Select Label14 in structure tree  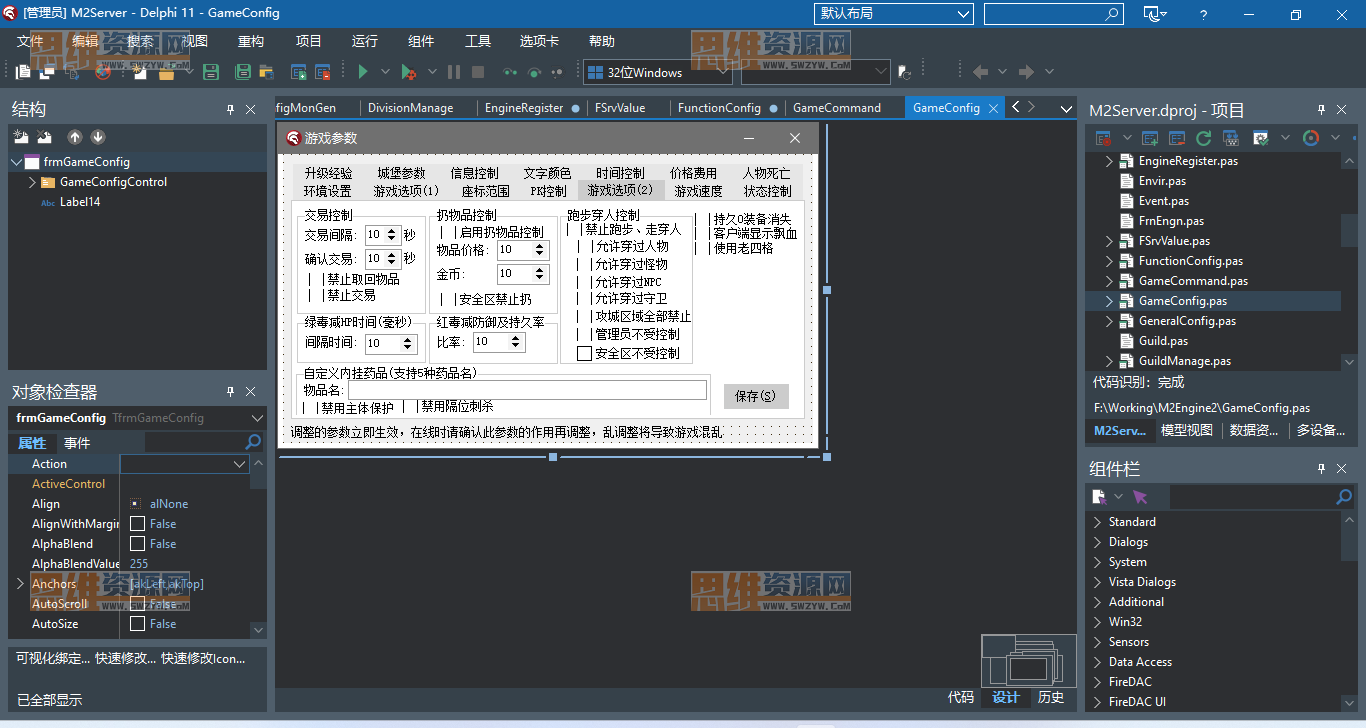80,202
